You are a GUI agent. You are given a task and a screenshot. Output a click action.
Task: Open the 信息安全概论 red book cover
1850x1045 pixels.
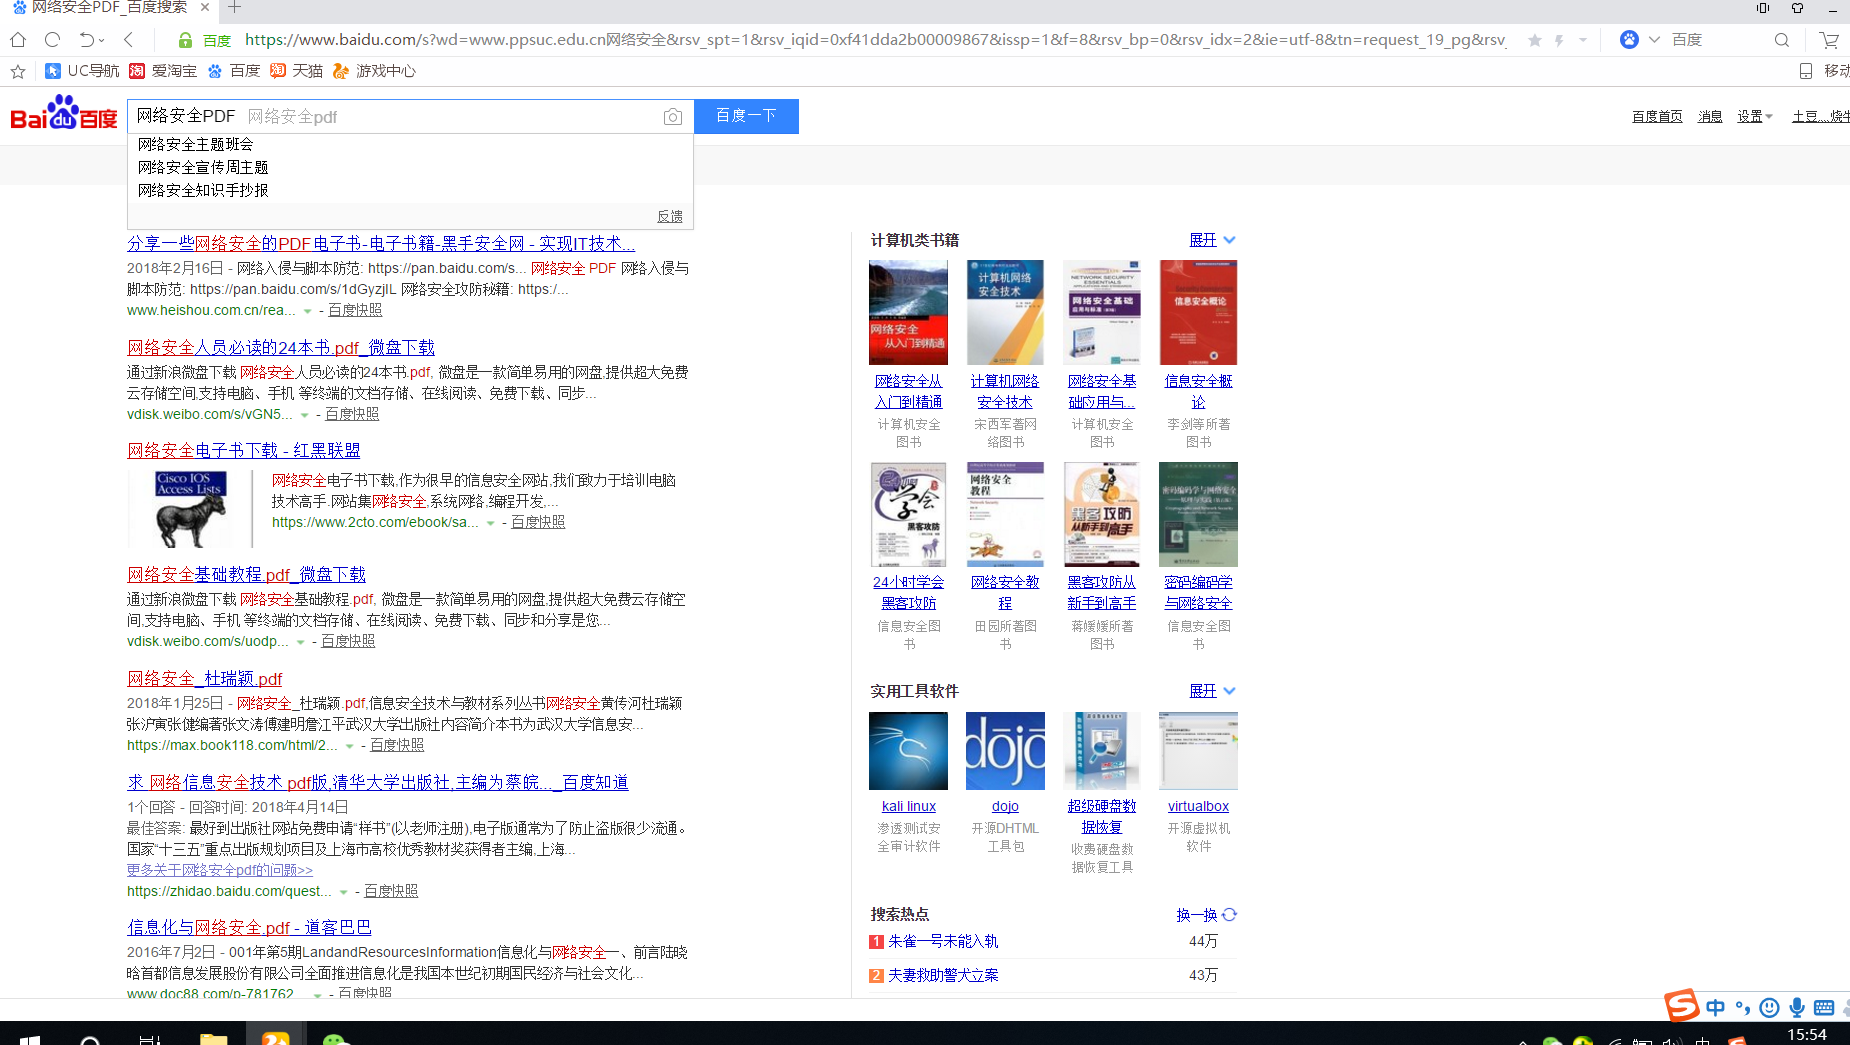1198,312
